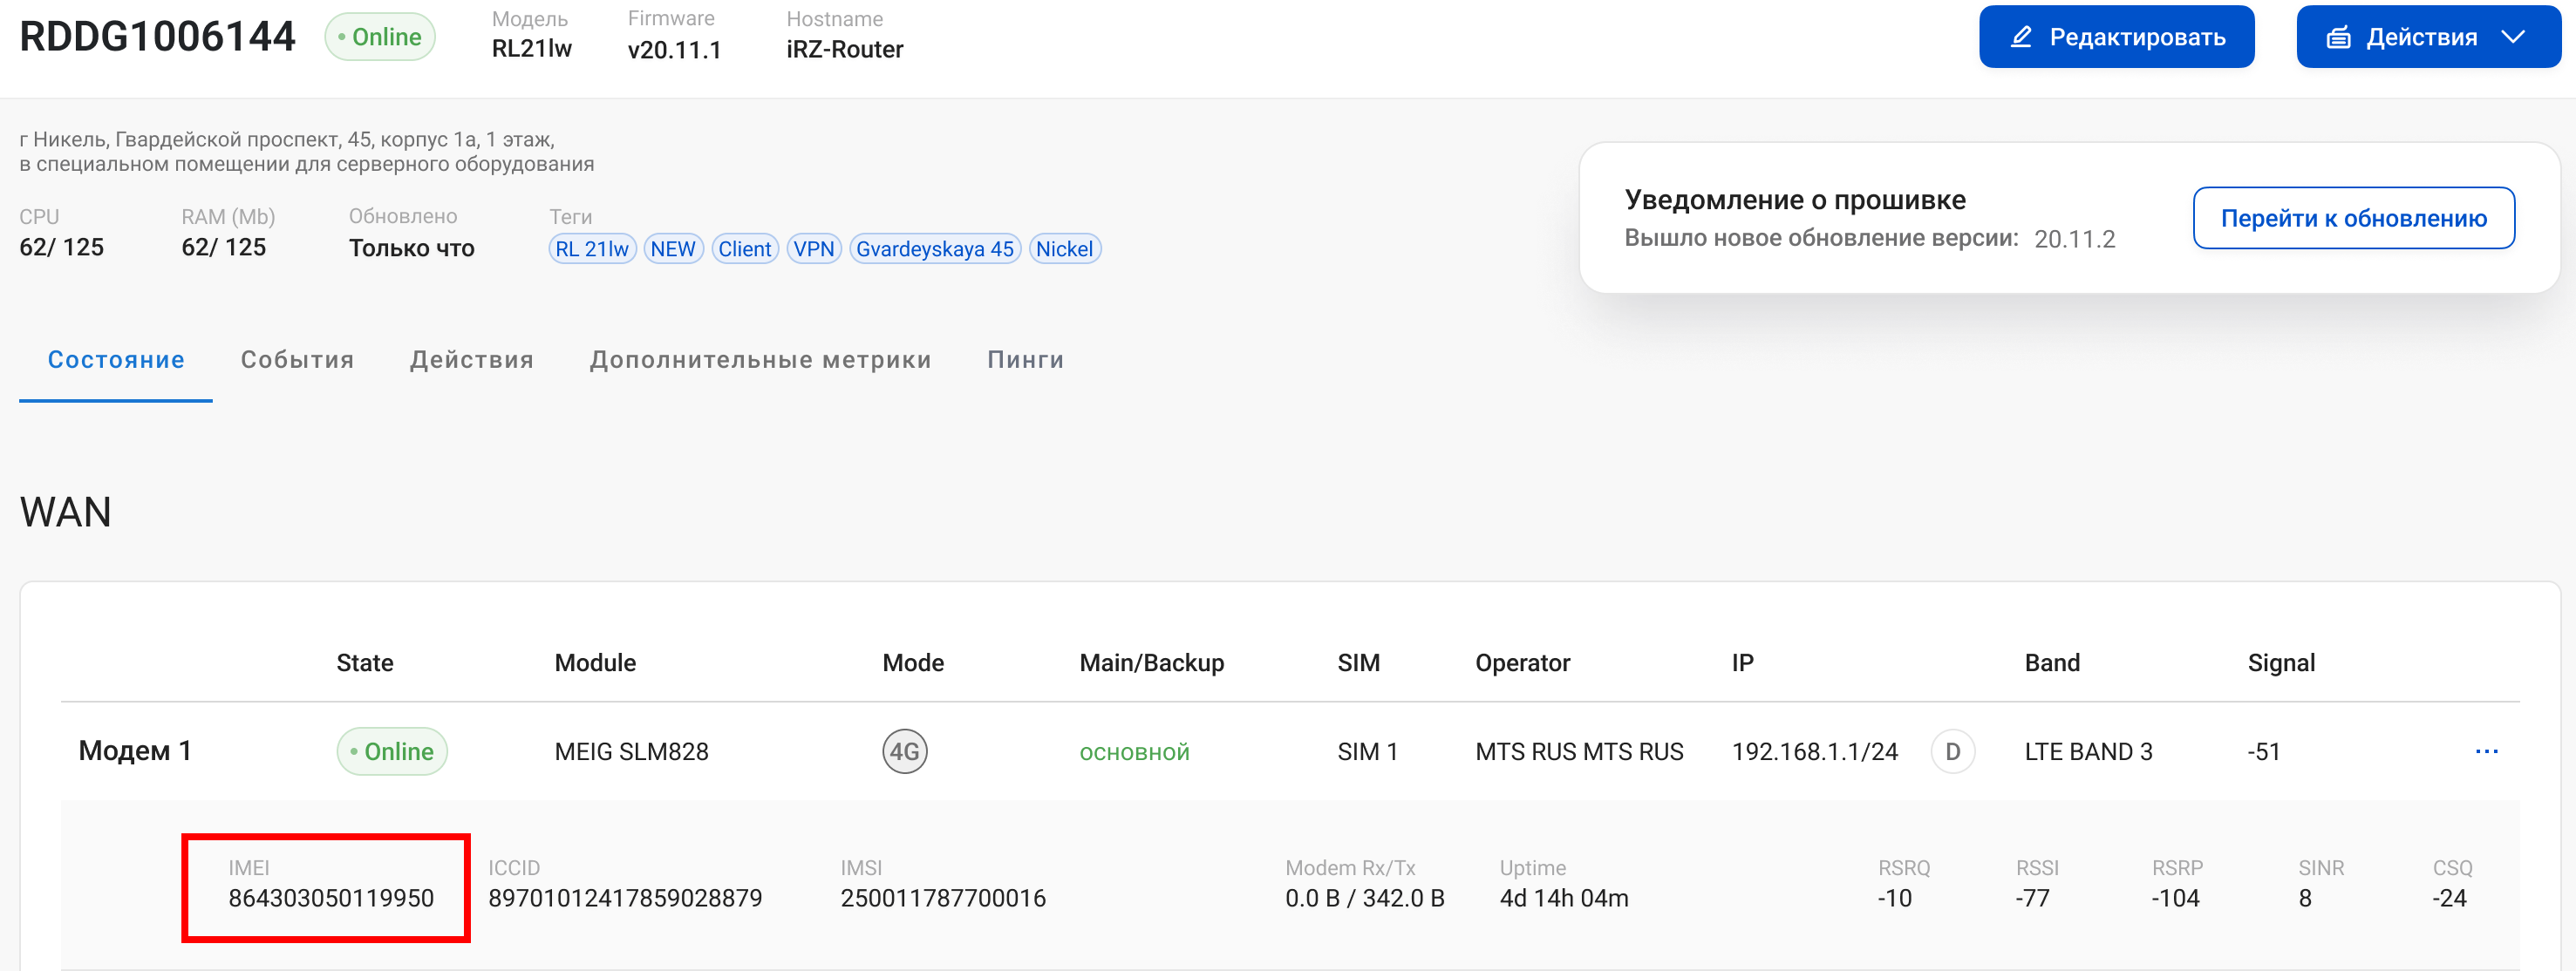Click the Обновлено value Только что
2576x971 pixels.
(411, 248)
